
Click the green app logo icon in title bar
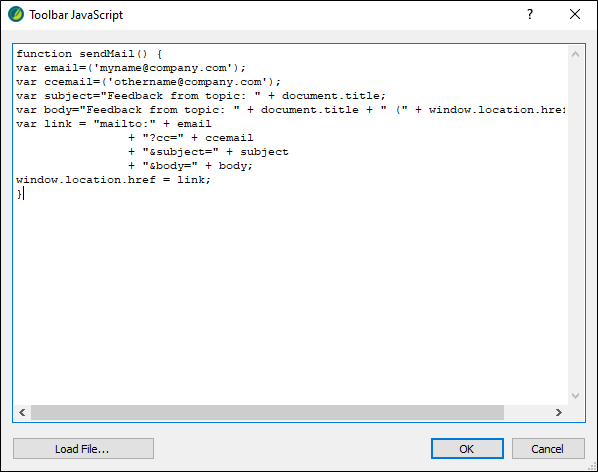16,14
